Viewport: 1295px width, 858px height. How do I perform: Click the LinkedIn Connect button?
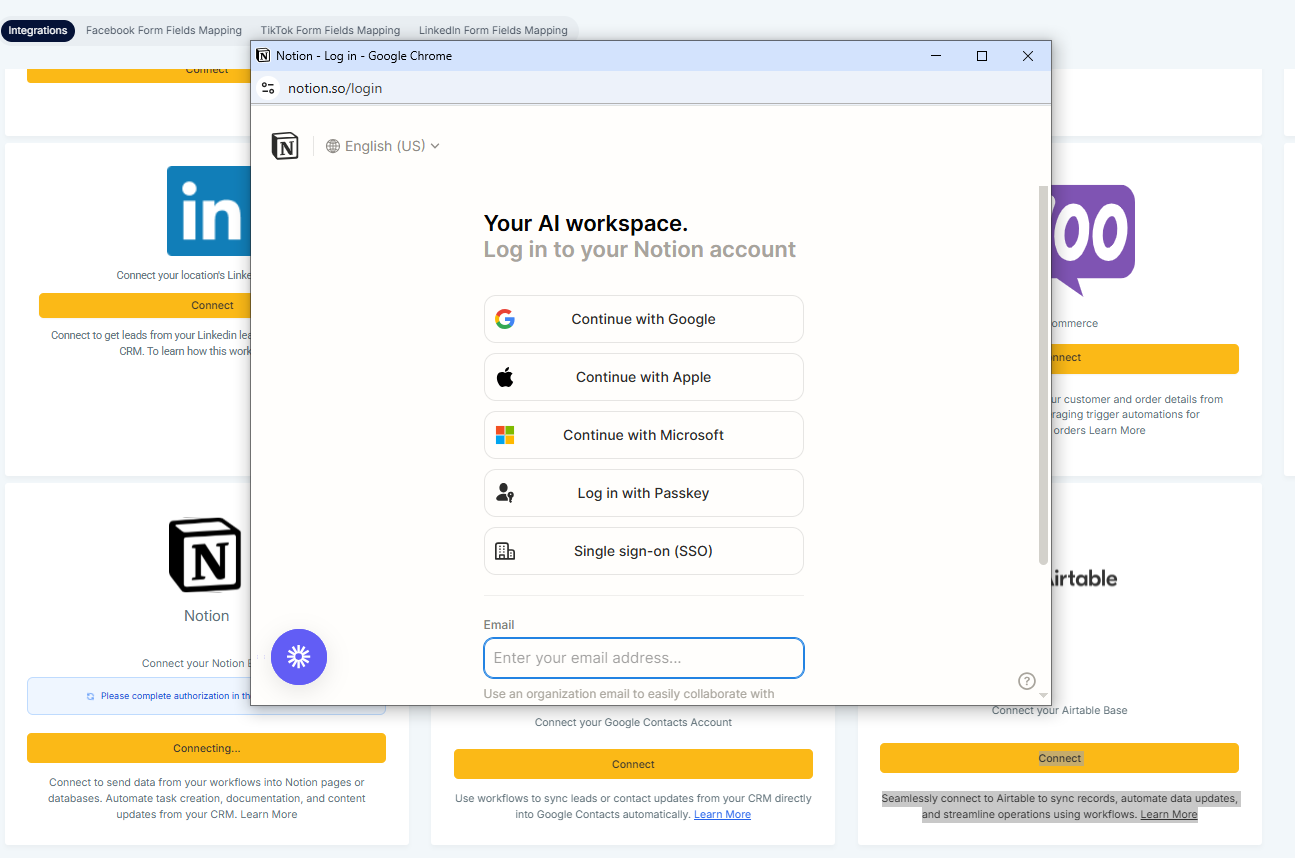pos(145,305)
